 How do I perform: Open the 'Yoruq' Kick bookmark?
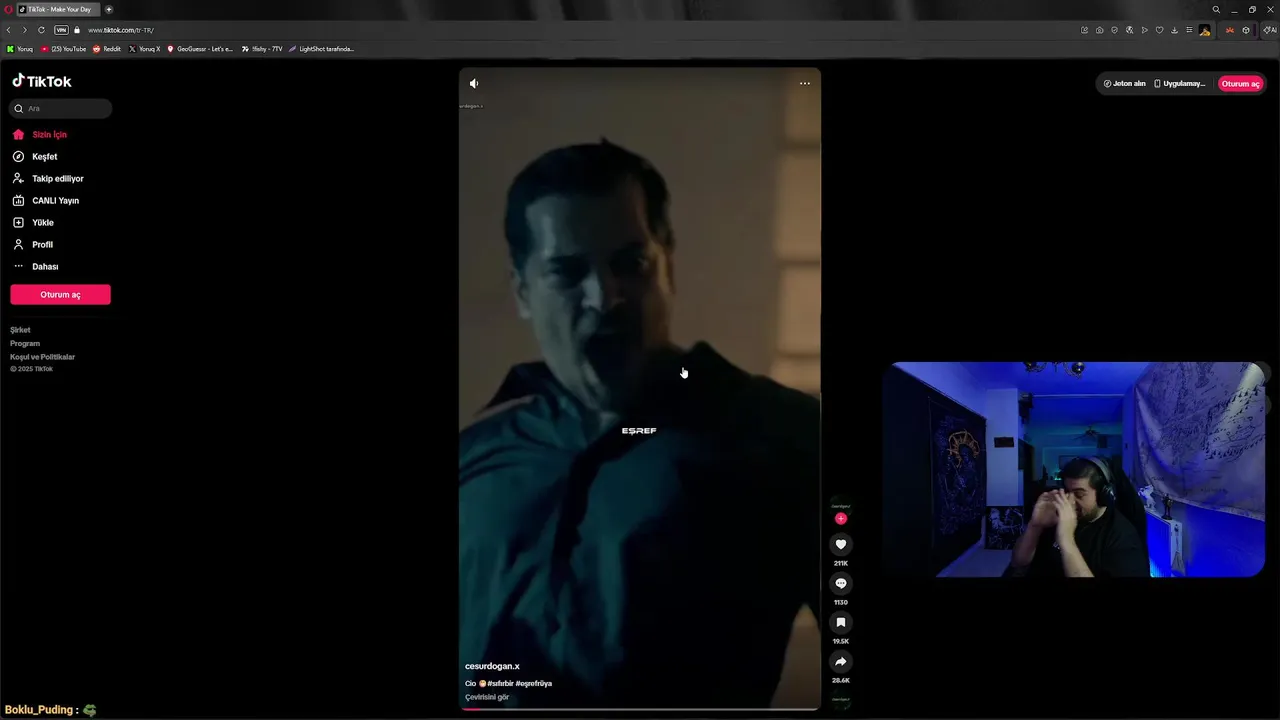tap(20, 48)
